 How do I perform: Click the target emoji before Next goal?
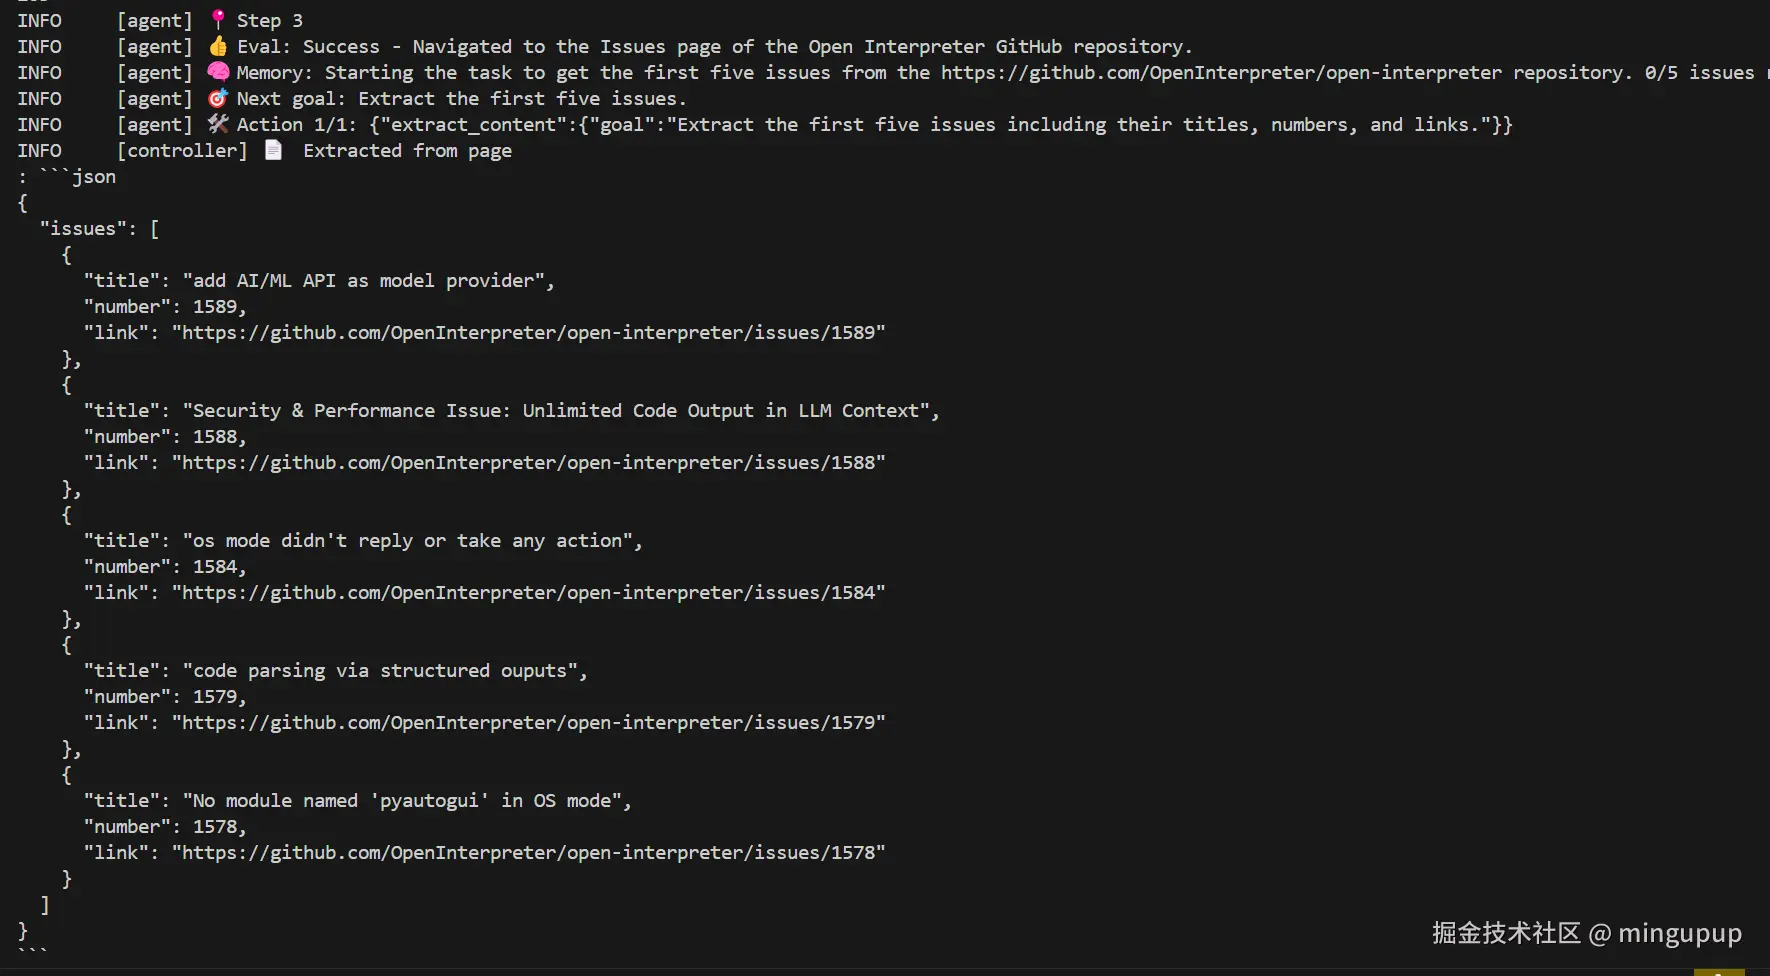[x=218, y=98]
